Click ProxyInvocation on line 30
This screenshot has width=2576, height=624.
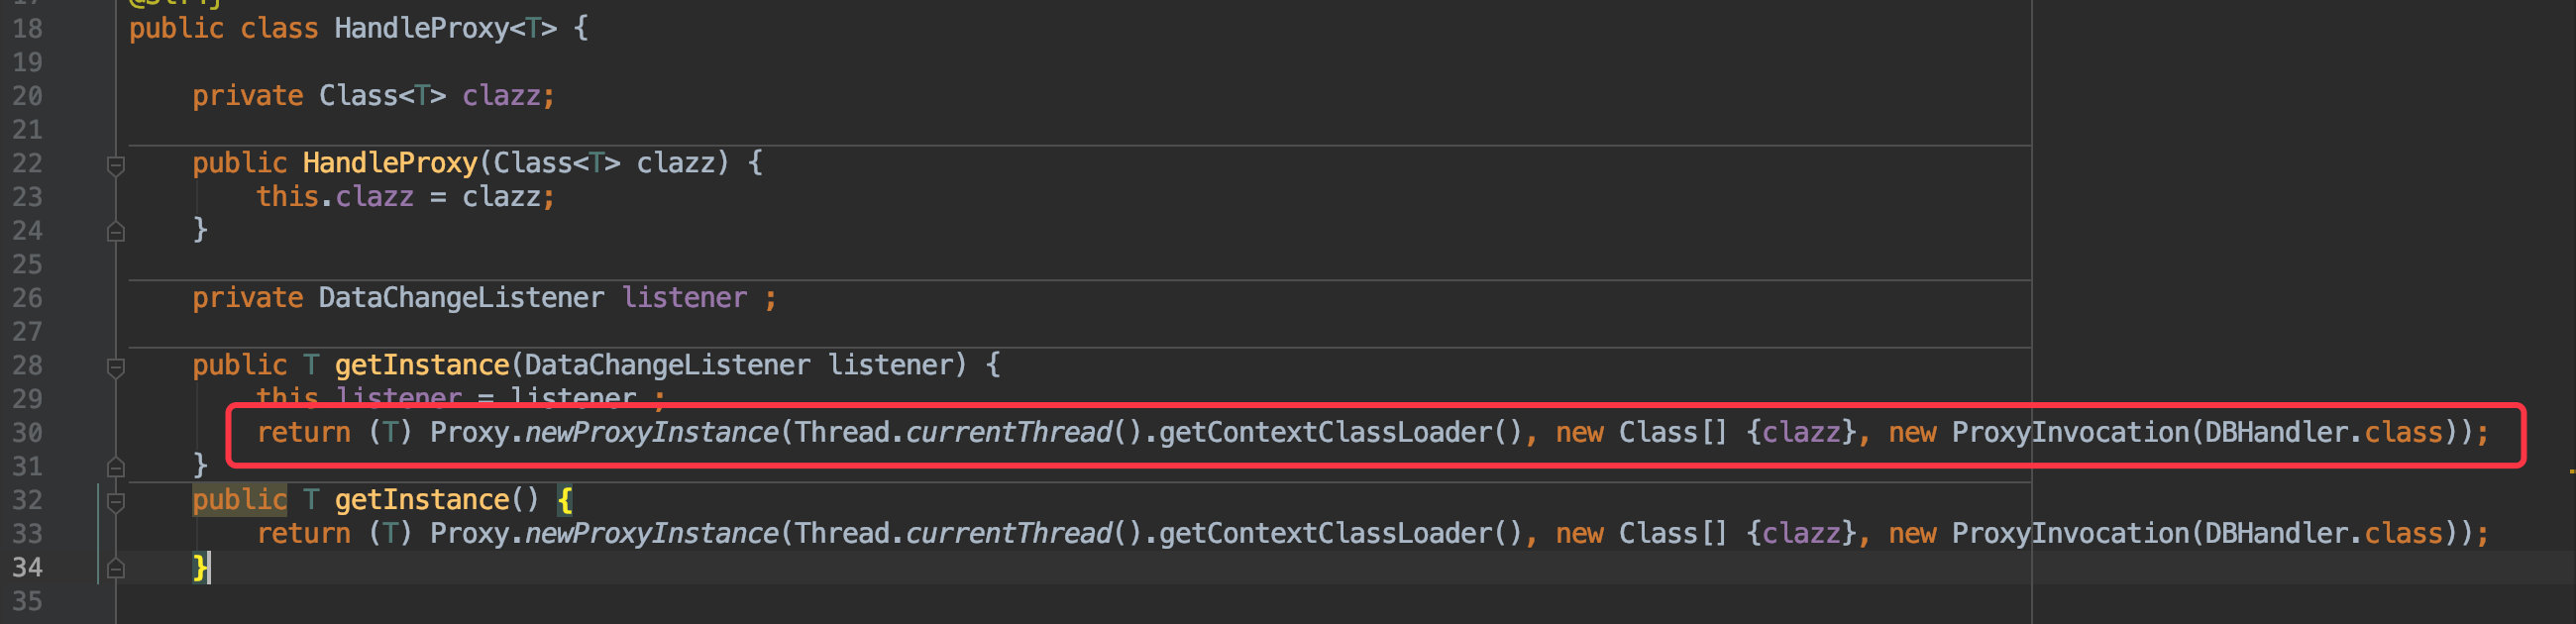click(2071, 433)
